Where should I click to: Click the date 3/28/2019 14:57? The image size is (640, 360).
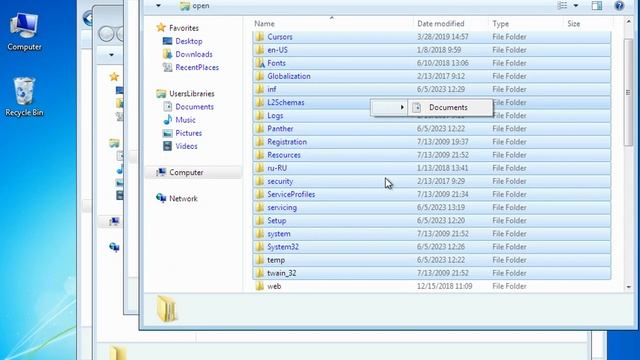point(442,37)
